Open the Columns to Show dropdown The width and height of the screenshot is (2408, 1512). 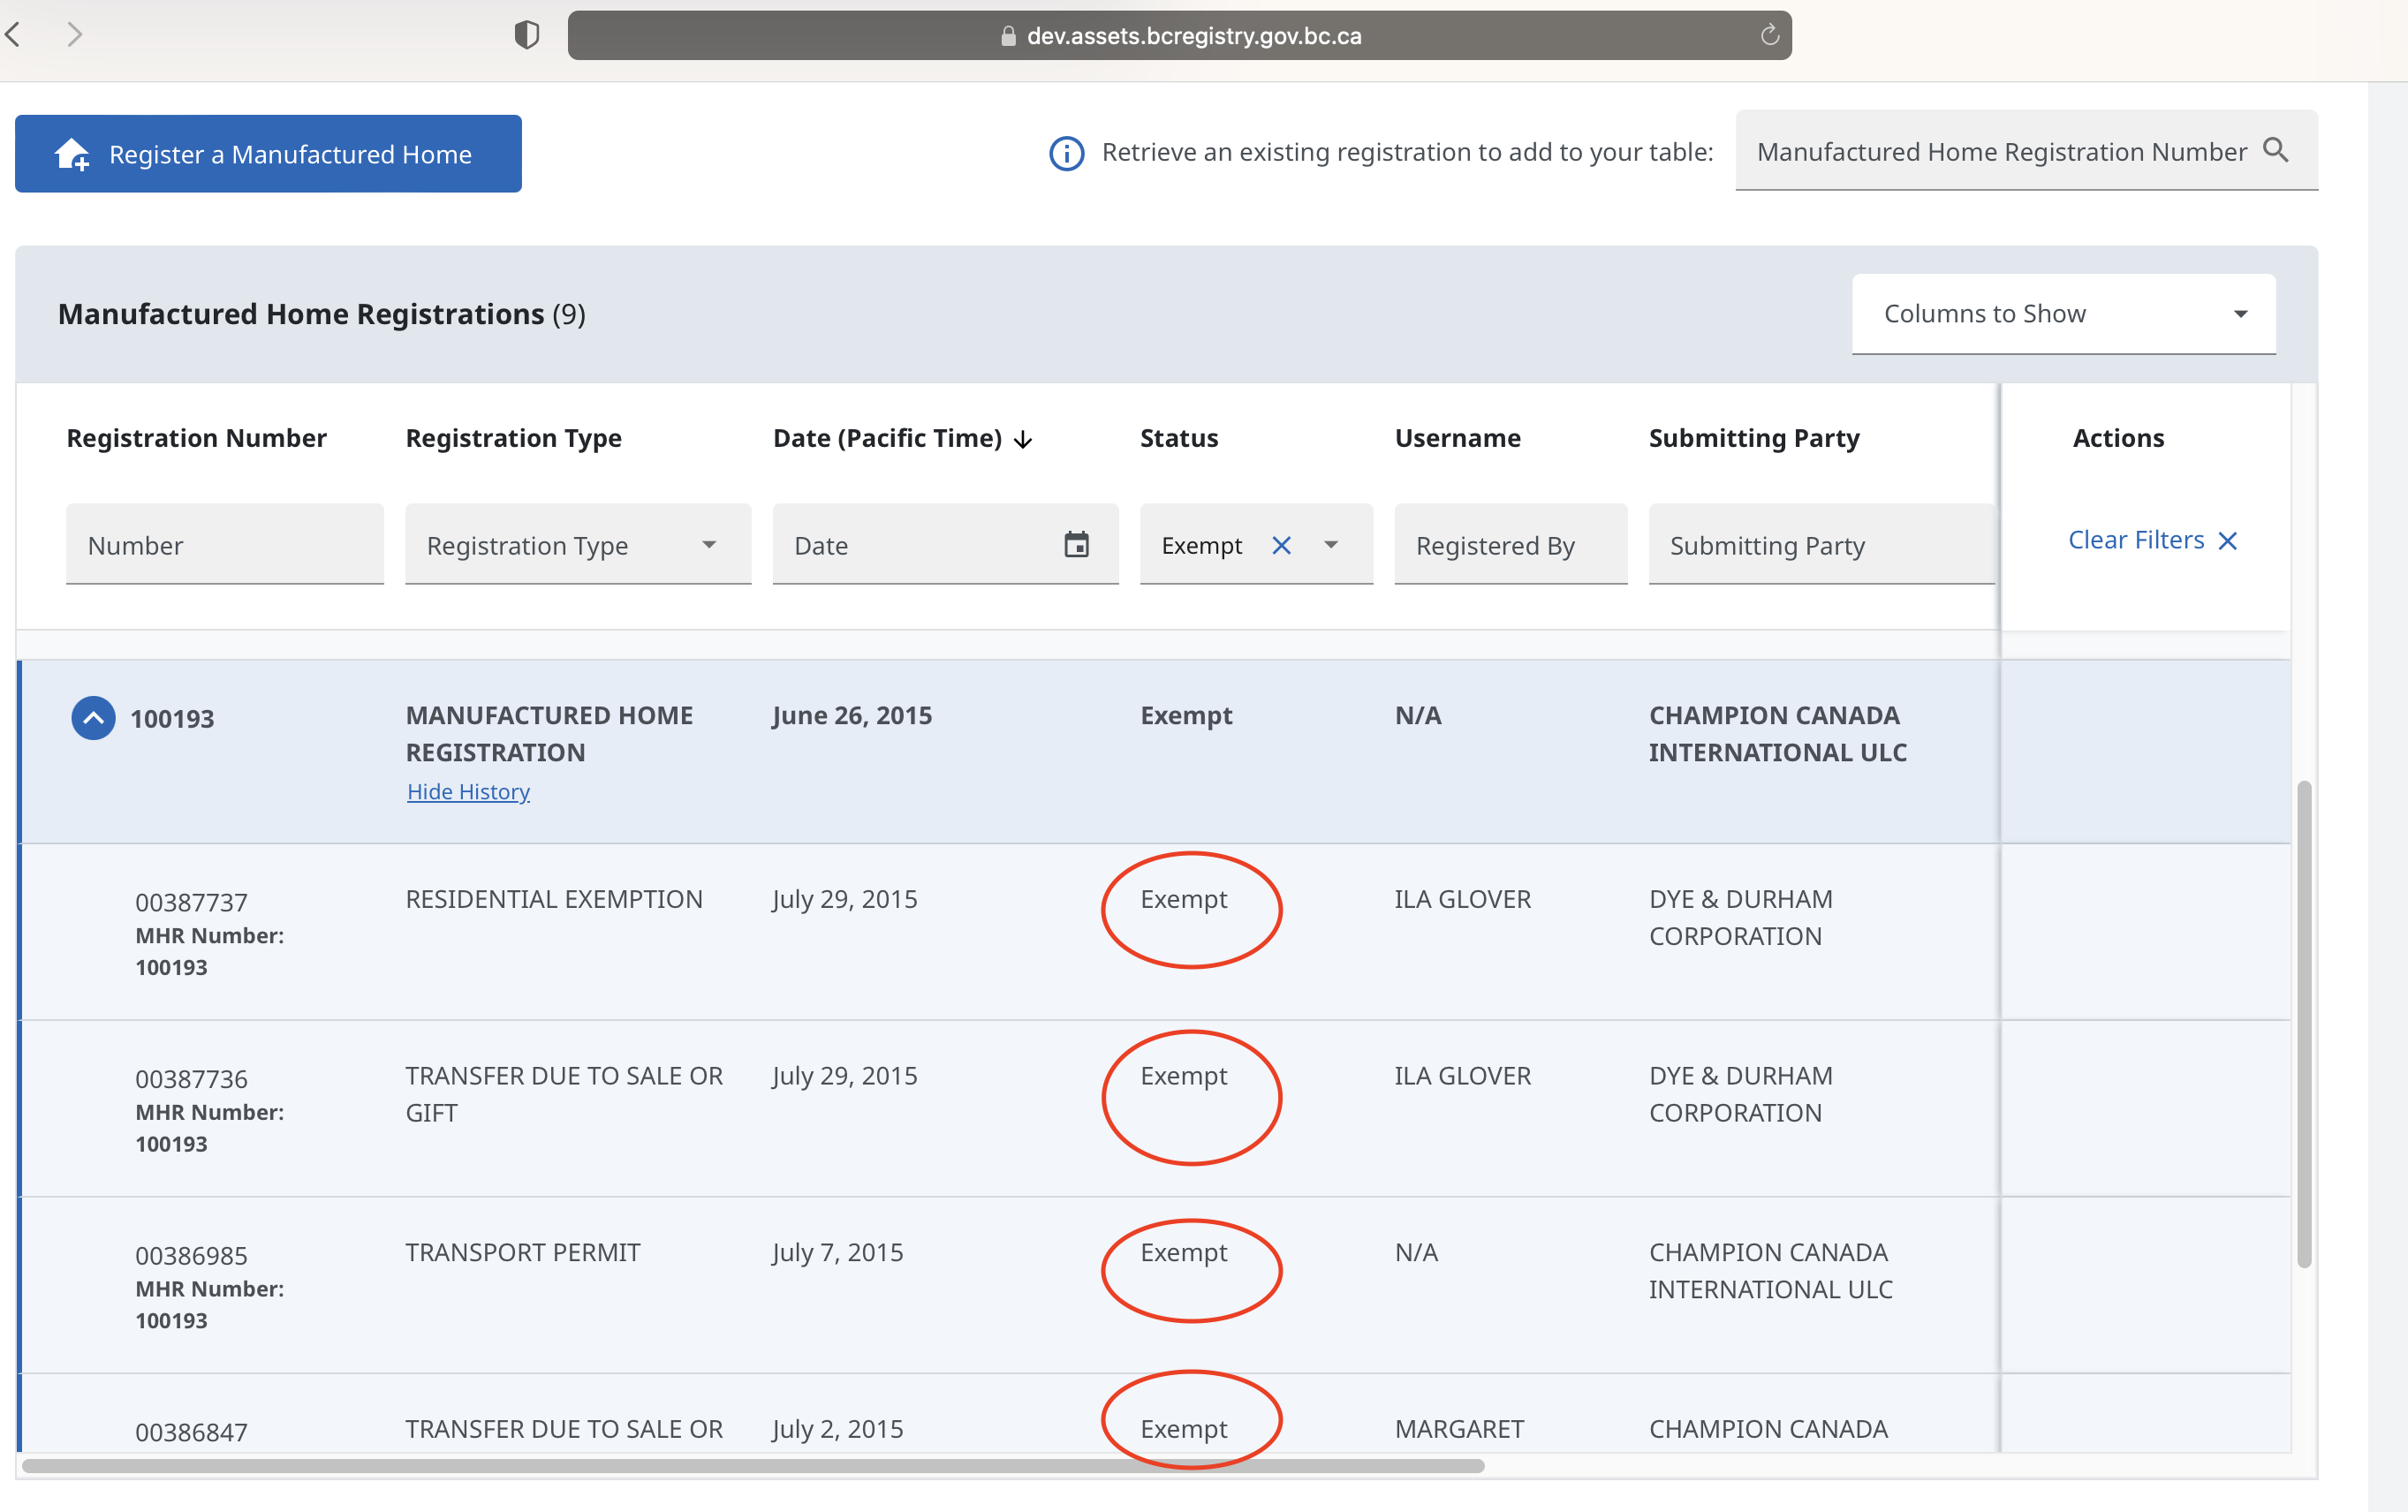click(2063, 314)
